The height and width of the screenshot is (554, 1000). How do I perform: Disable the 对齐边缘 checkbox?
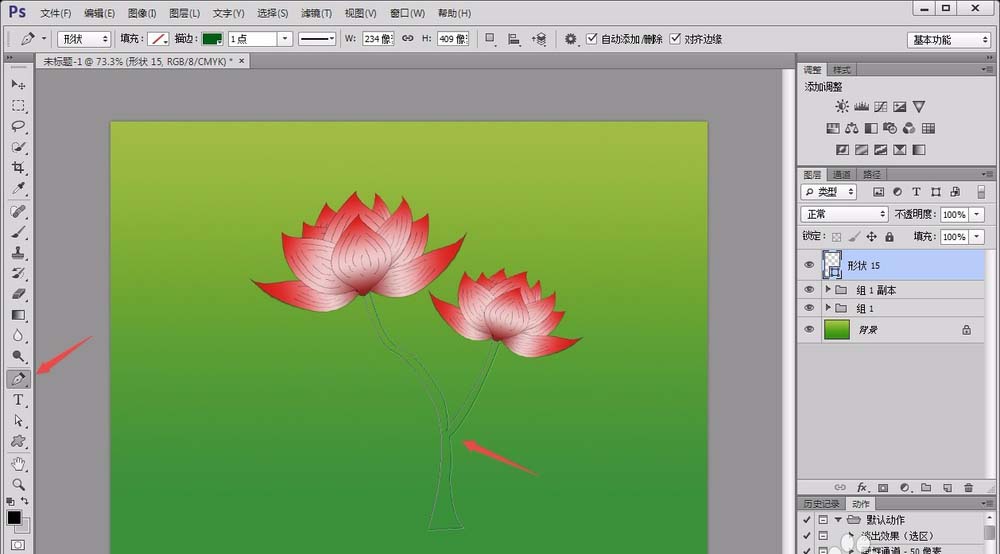pyautogui.click(x=675, y=39)
